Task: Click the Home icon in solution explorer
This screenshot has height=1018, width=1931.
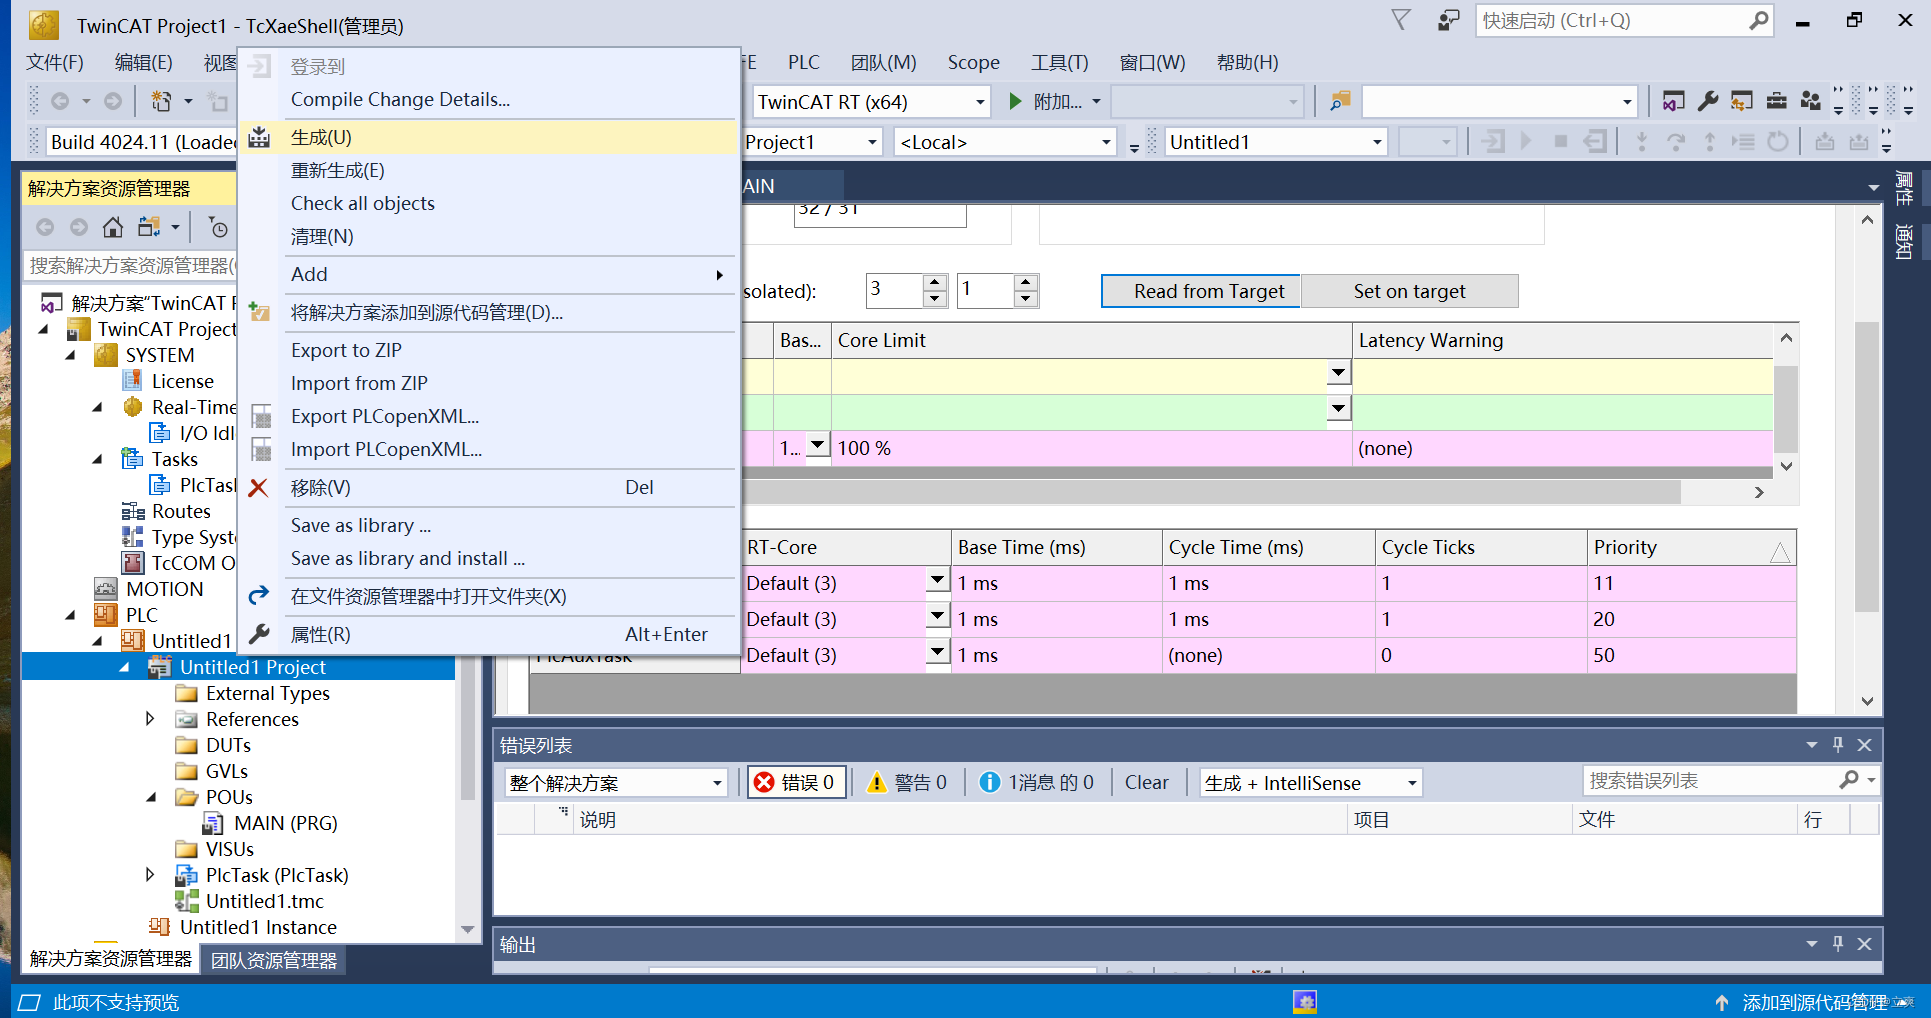Action: pos(113,227)
